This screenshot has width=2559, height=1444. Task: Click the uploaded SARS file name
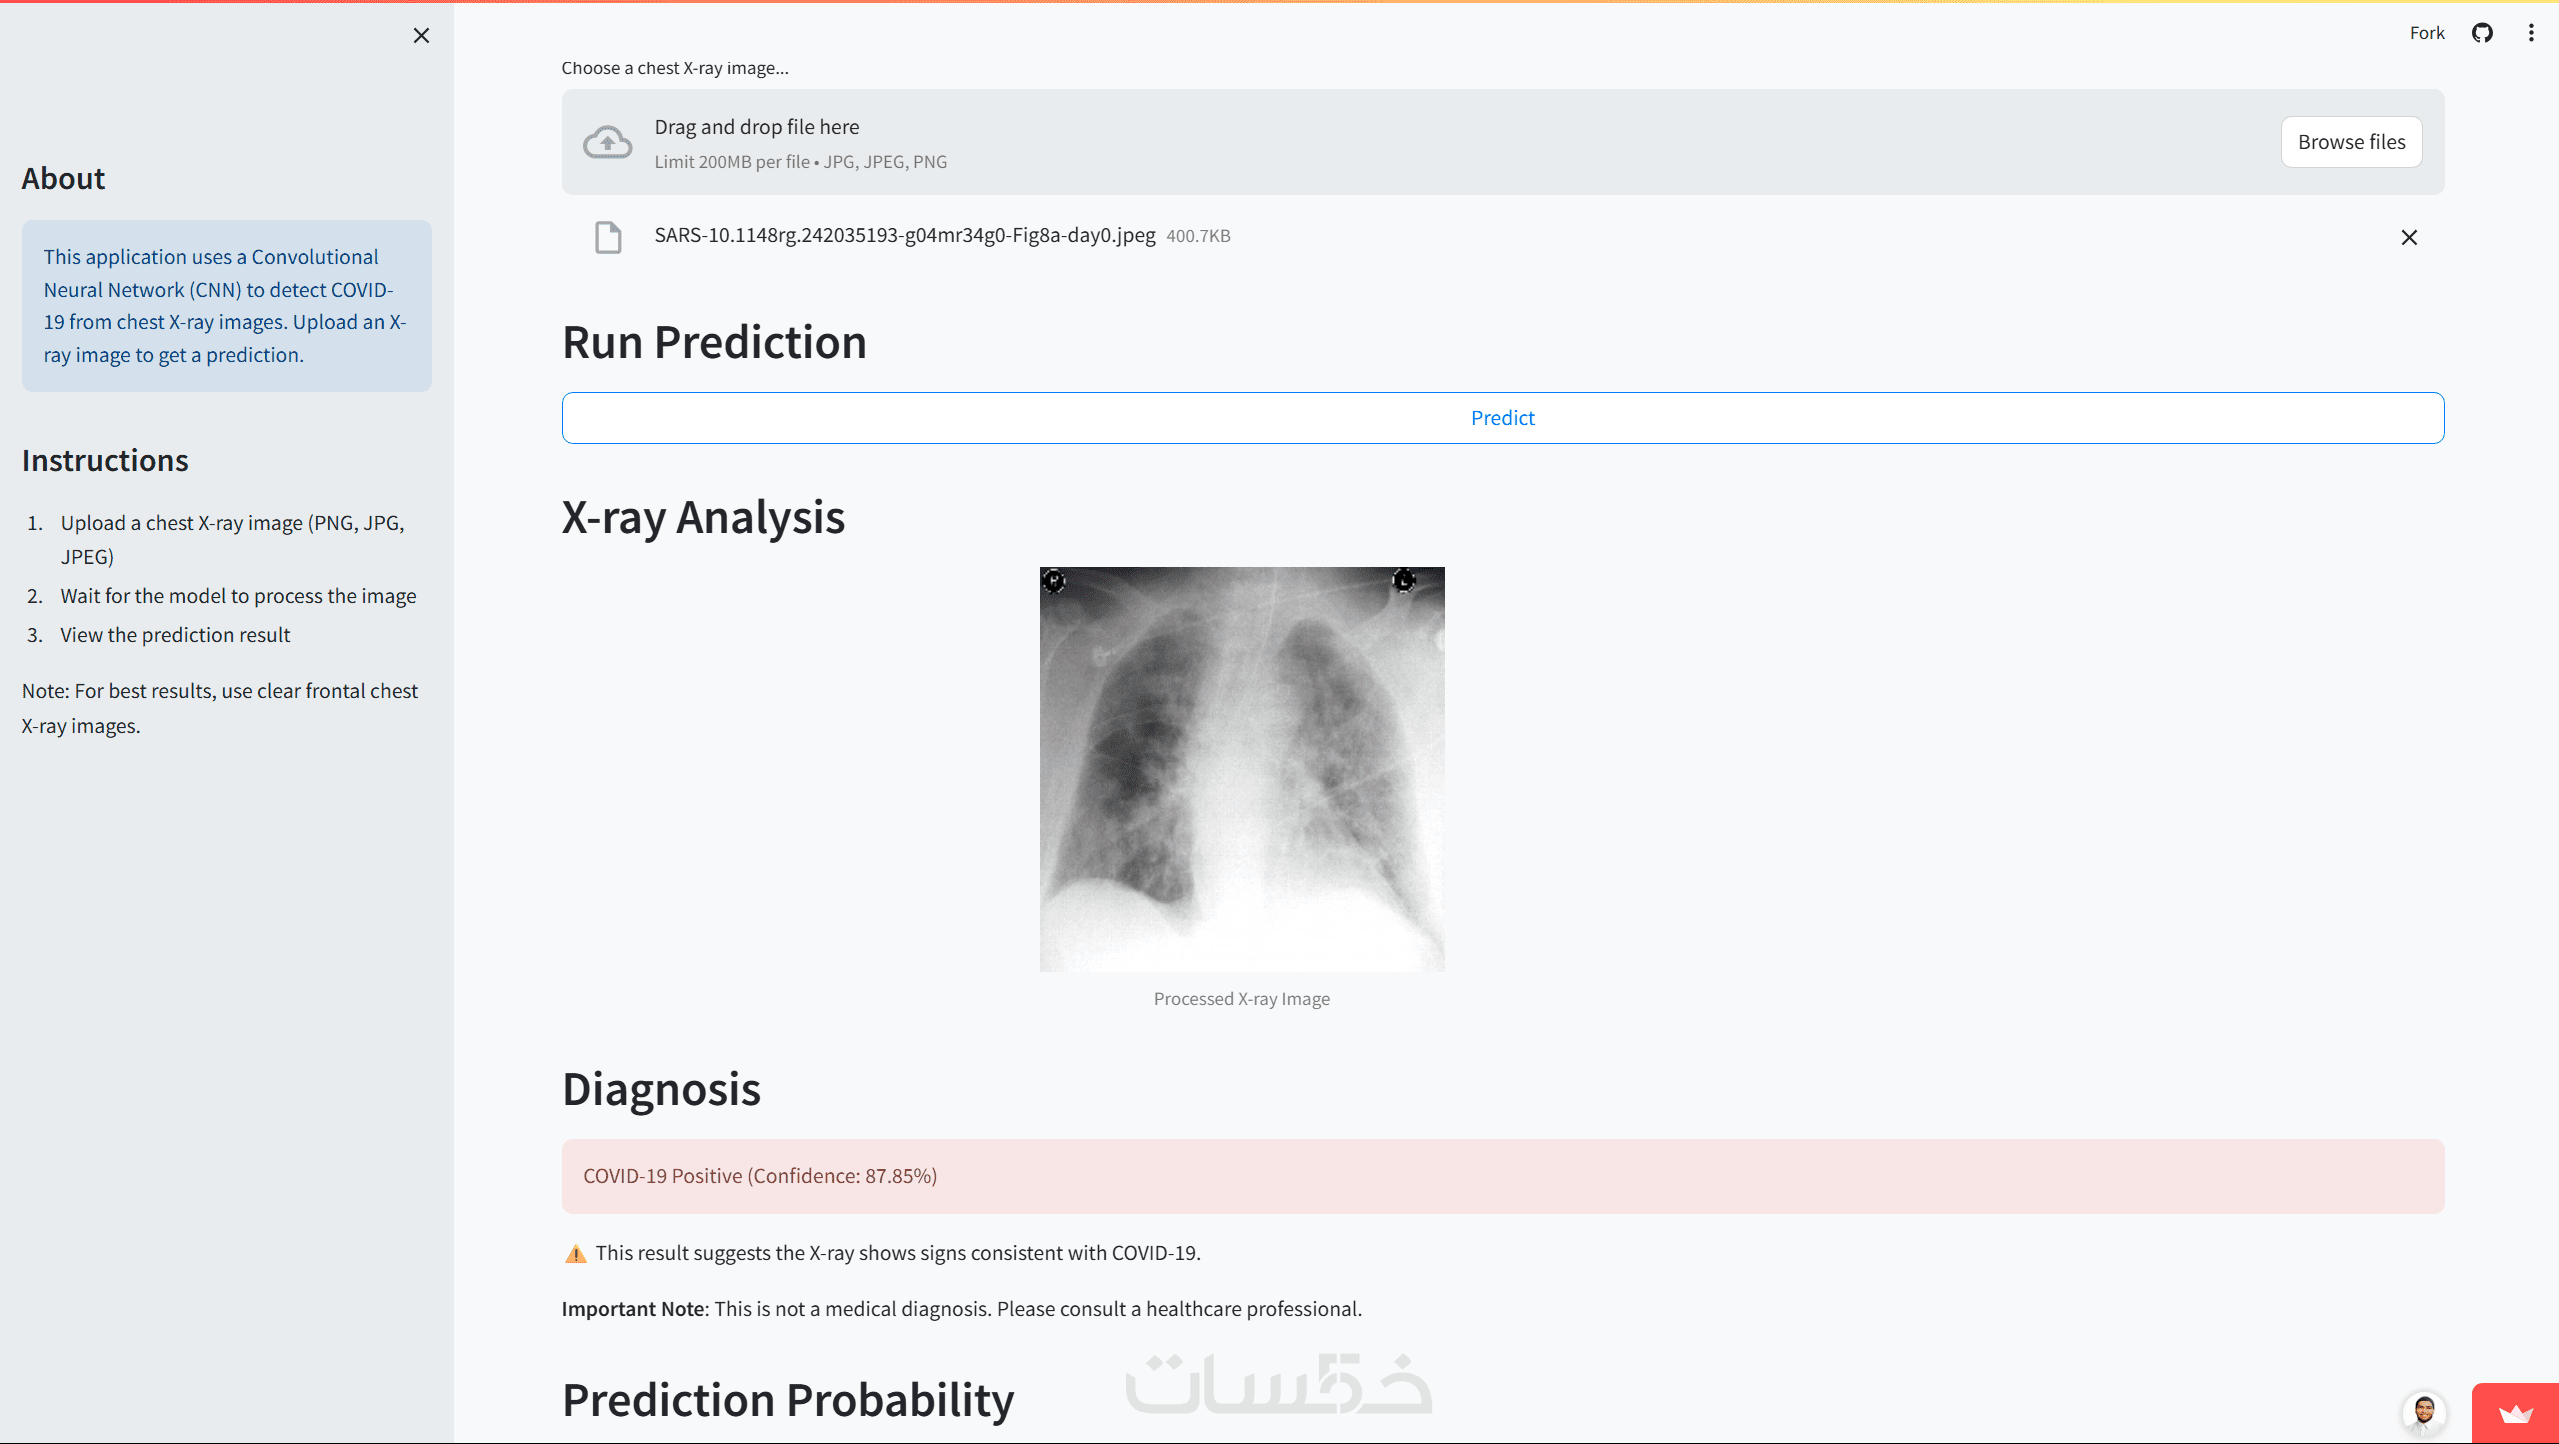point(904,236)
